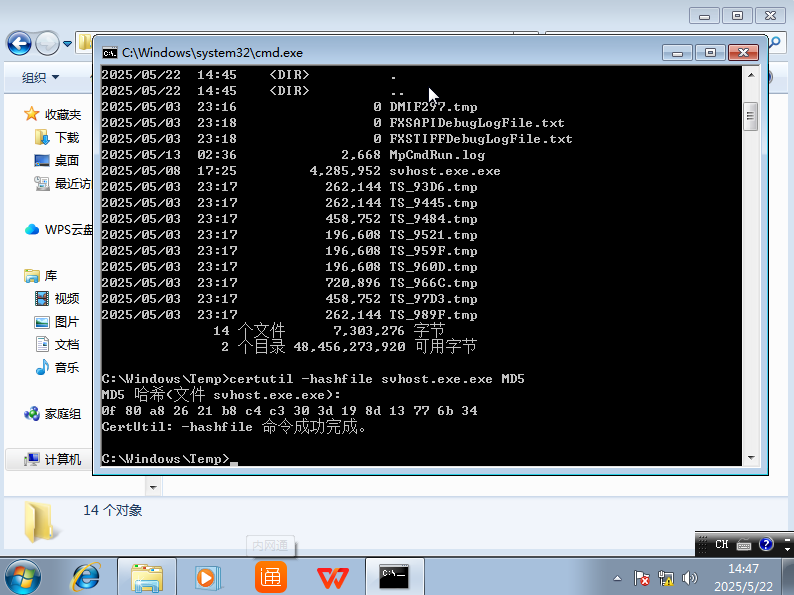Launch Internet Explorer from taskbar

pyautogui.click(x=87, y=577)
